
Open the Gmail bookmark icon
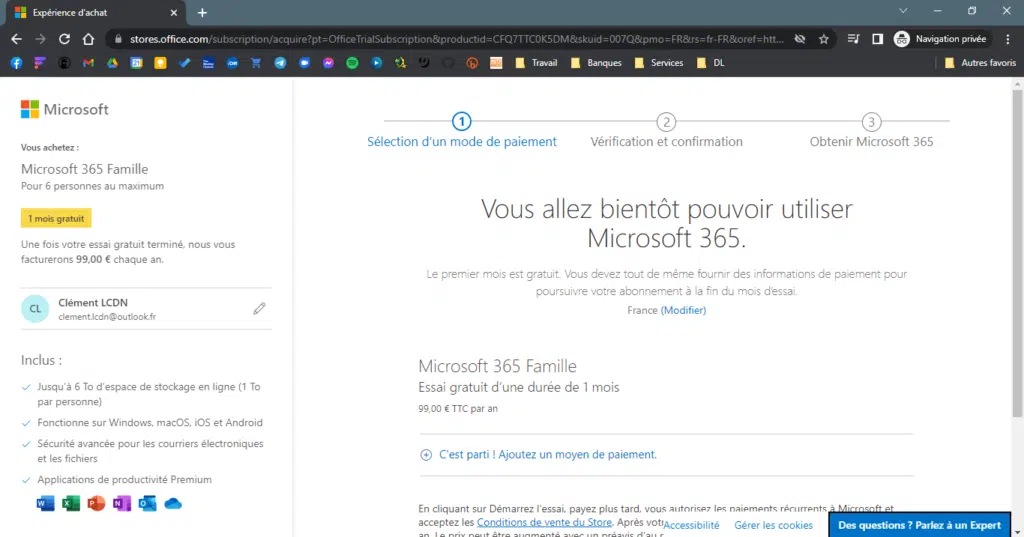click(88, 63)
